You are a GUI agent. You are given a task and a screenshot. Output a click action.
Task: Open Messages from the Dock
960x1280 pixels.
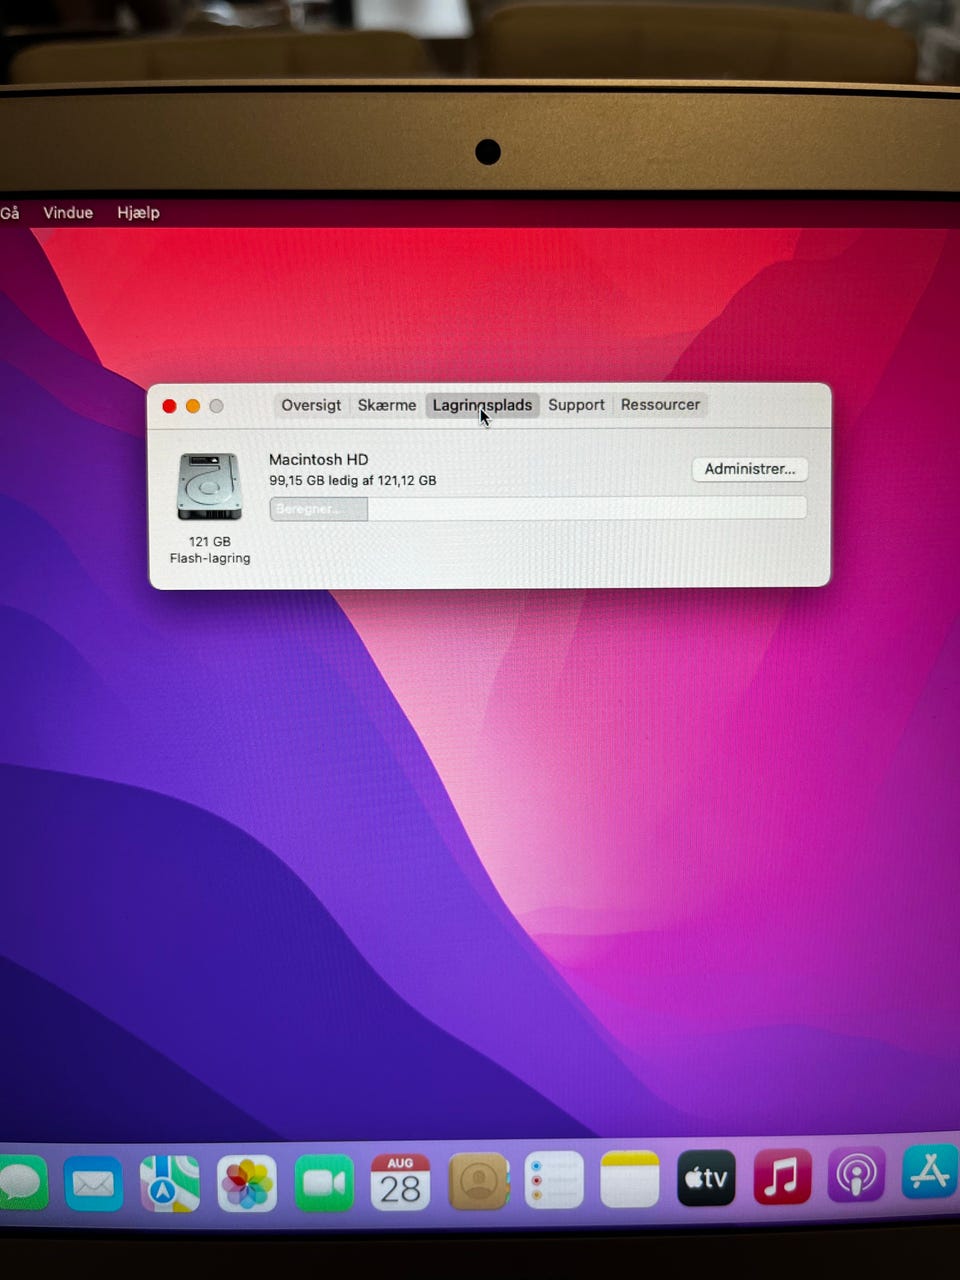[x=22, y=1184]
